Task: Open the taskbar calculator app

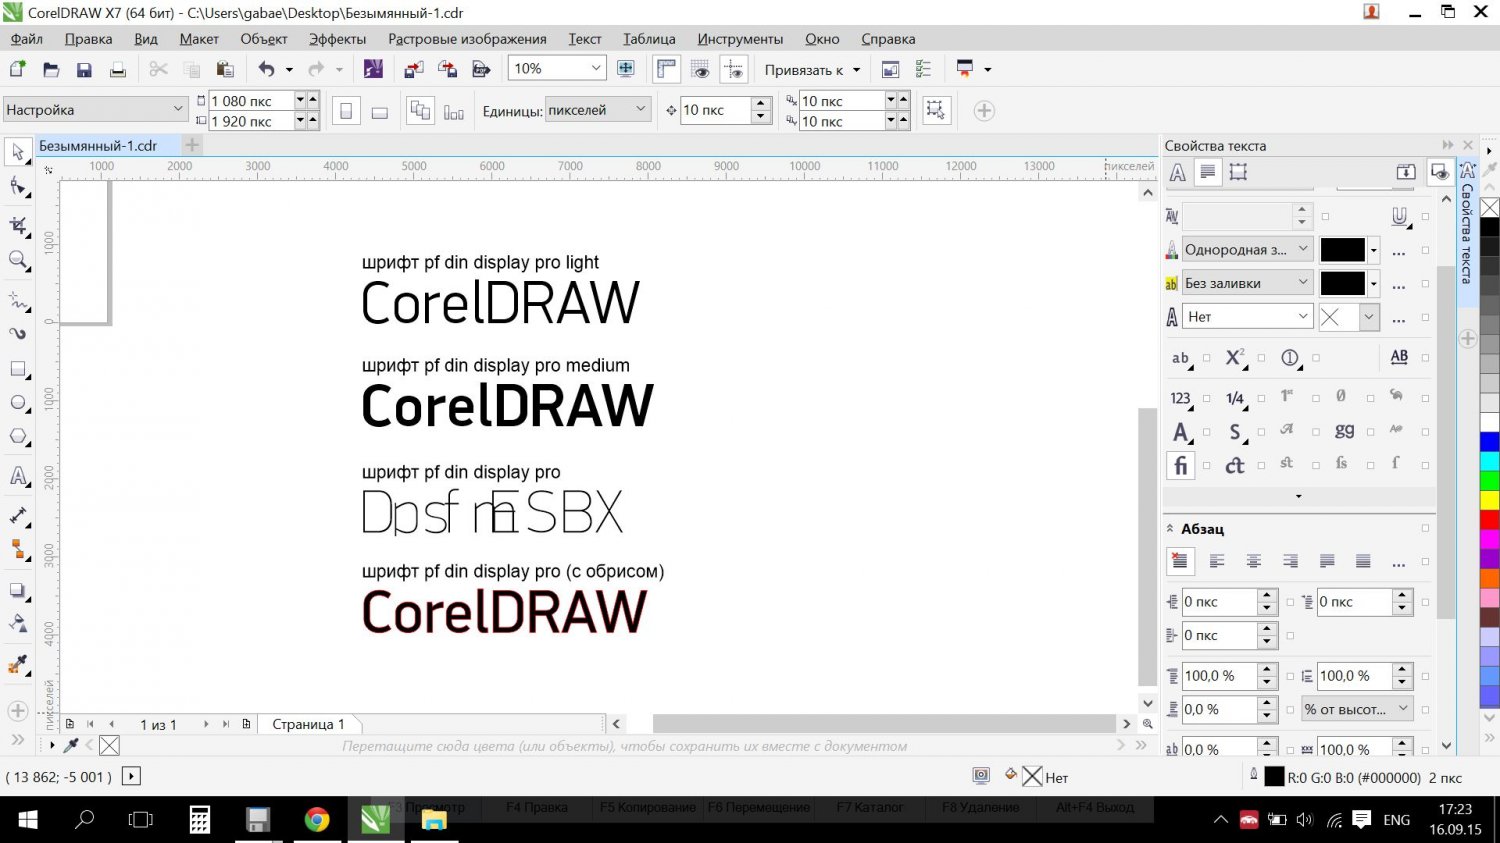Action: coord(200,820)
